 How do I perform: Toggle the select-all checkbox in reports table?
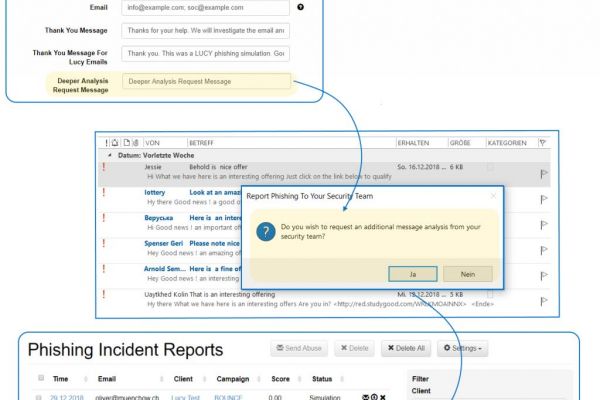(x=41, y=379)
